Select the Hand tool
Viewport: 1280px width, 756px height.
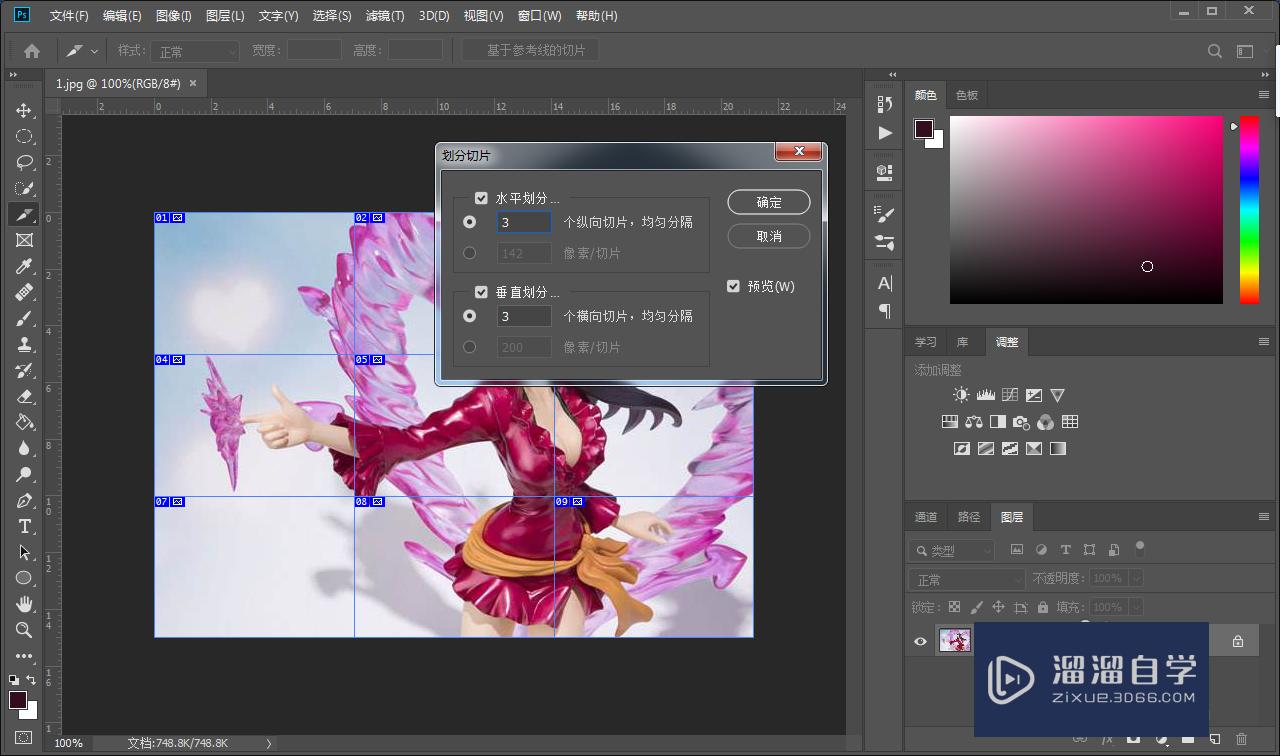tap(24, 604)
